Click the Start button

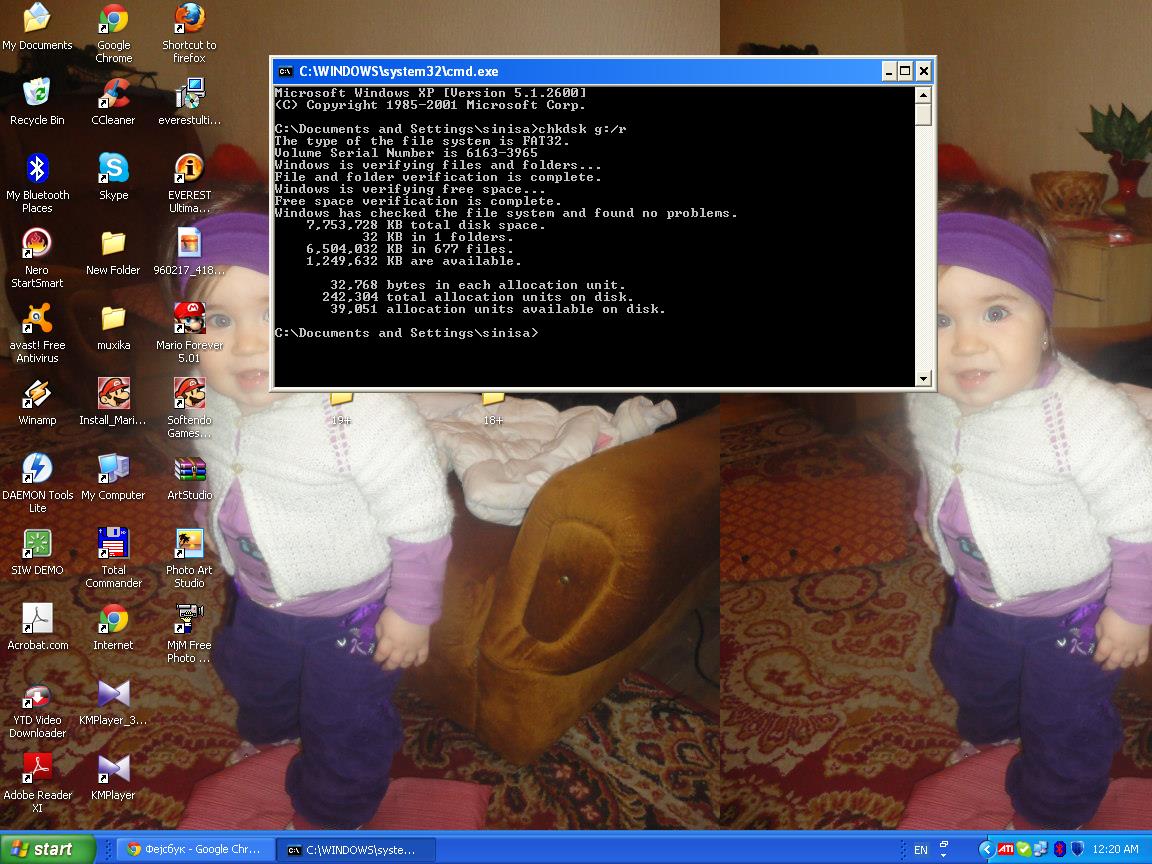coord(47,849)
